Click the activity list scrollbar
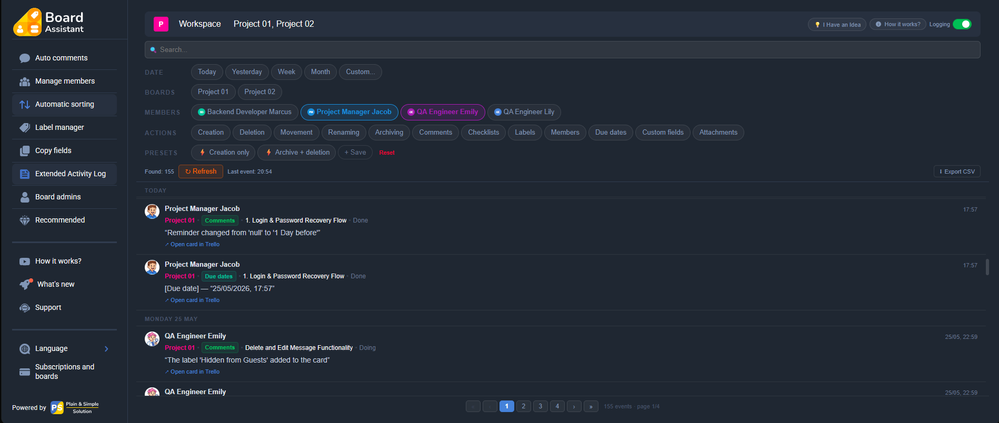Viewport: 999px width, 423px height. point(988,267)
